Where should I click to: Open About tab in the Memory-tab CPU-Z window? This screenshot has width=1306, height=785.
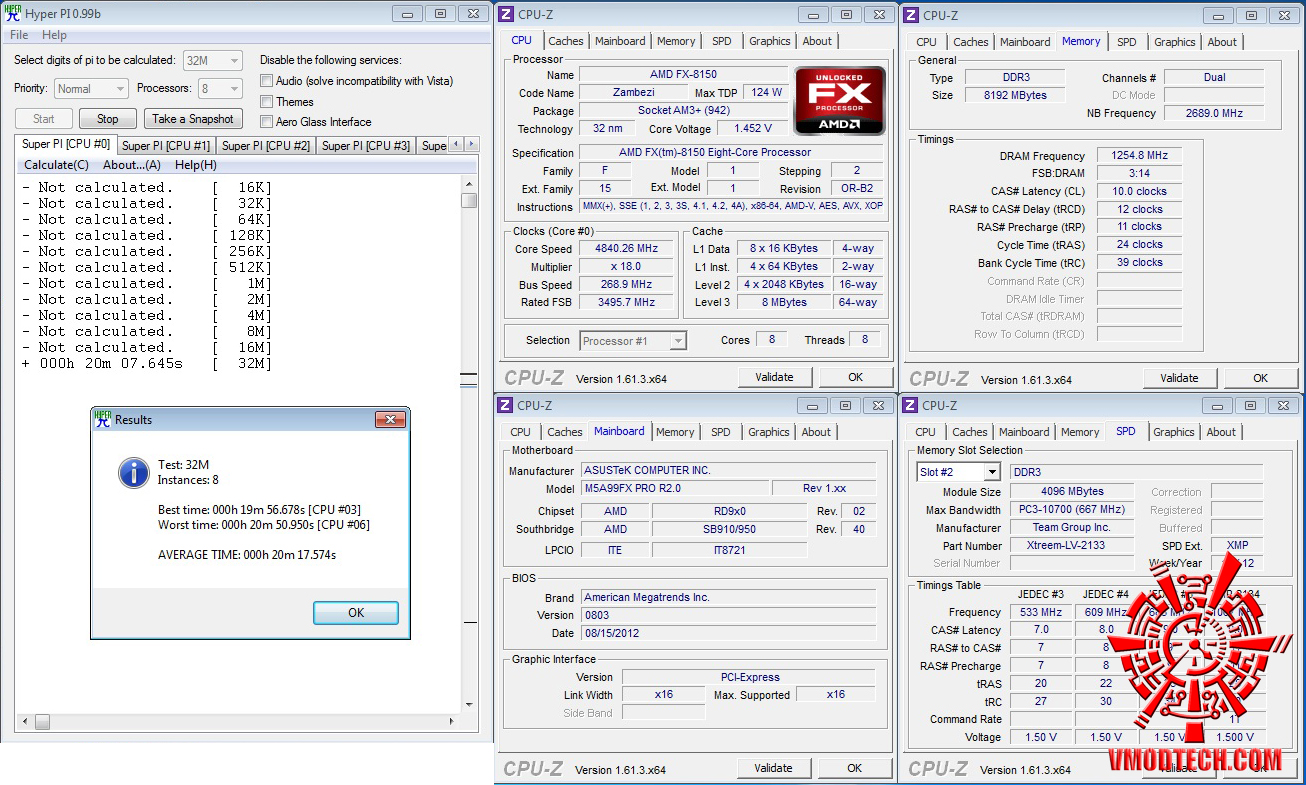pyautogui.click(x=1222, y=42)
